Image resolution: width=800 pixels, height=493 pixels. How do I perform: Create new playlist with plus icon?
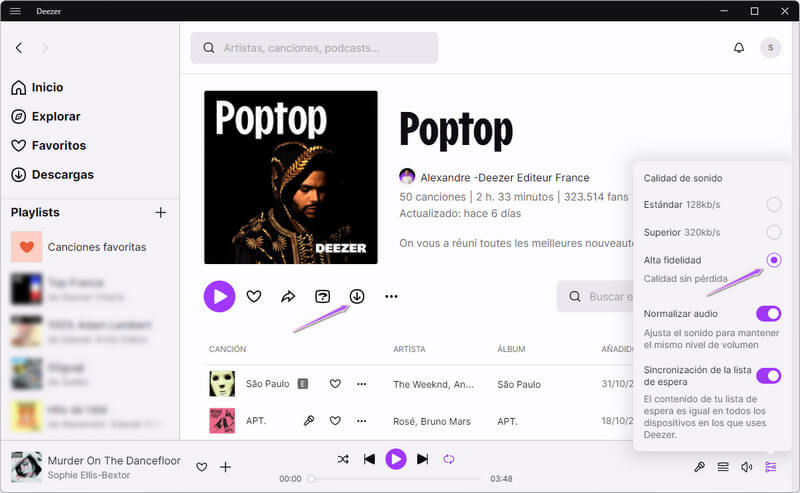(161, 212)
